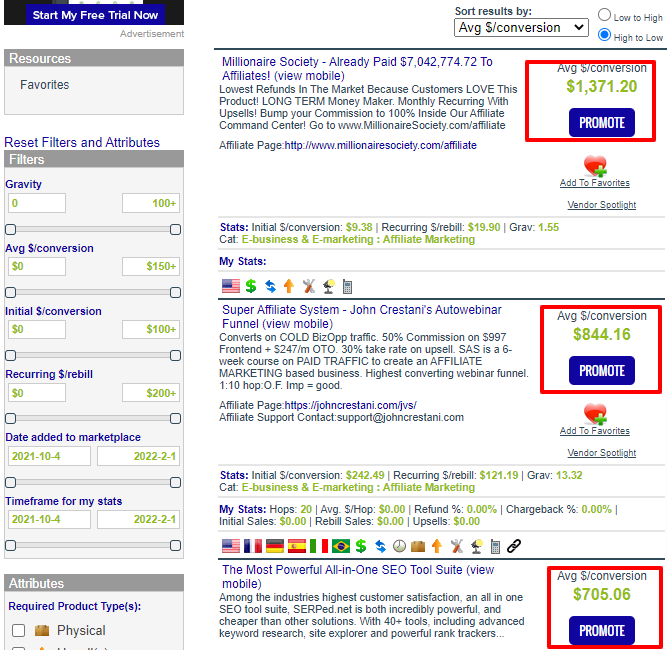Open the Super Affiliate System listing title
Image resolution: width=667 pixels, height=650 pixels.
click(362, 316)
